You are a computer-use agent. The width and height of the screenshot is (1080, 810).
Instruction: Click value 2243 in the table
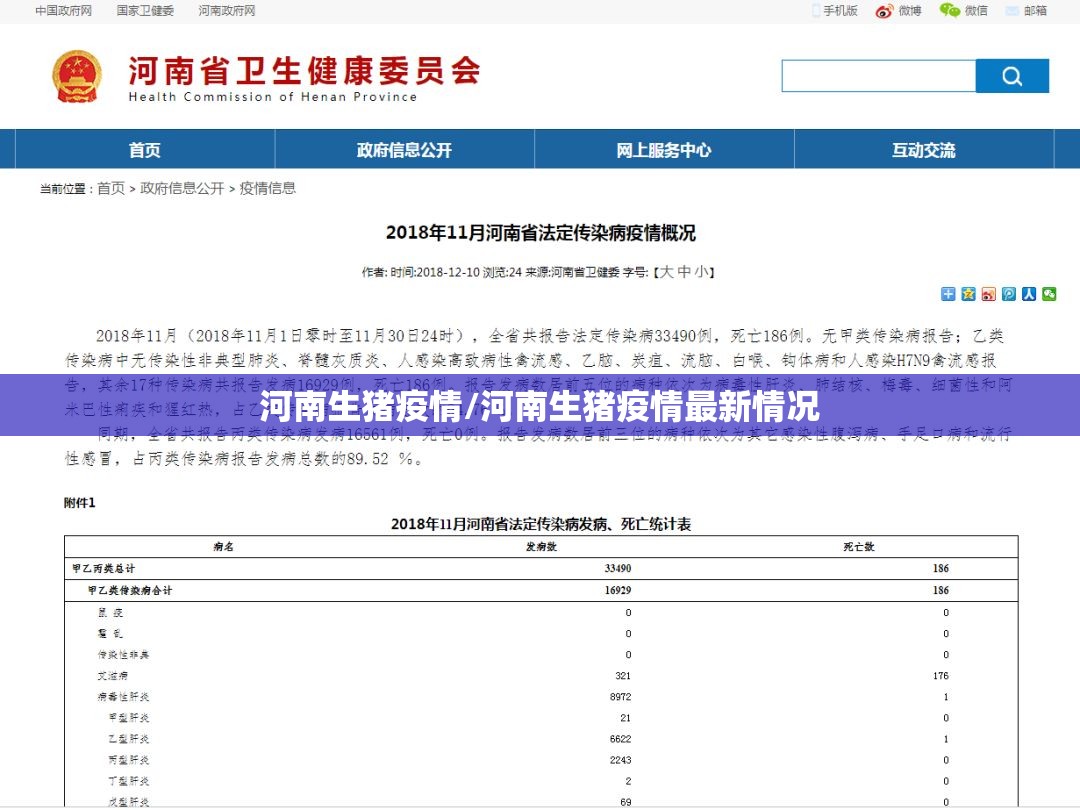tap(621, 760)
